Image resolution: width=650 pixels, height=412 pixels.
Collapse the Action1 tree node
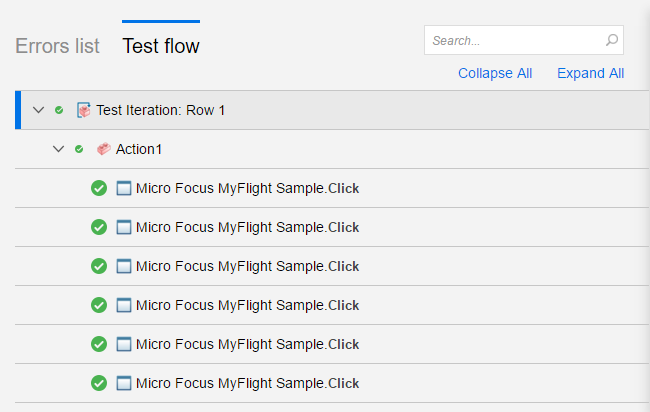(58, 149)
